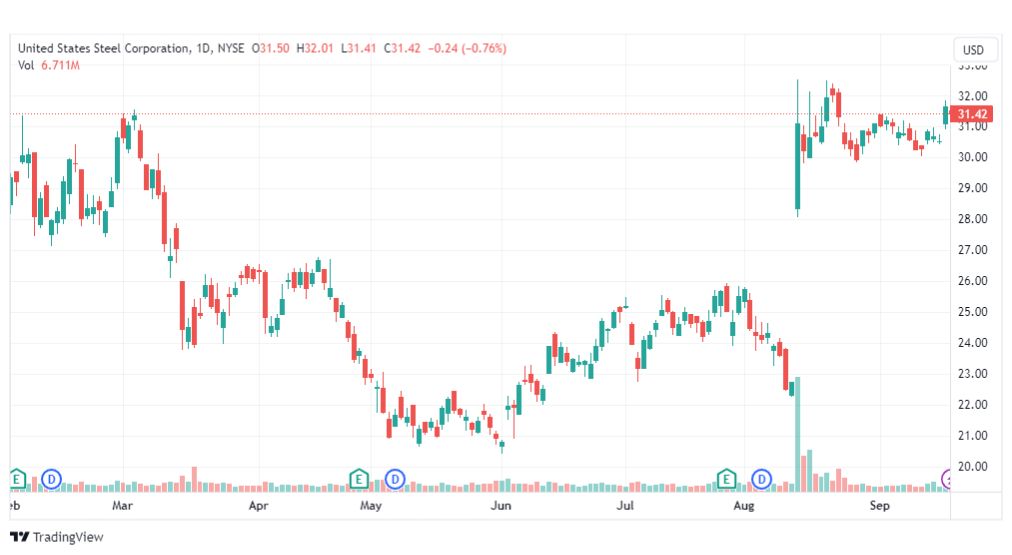Open the earnings E marker near May

[359, 479]
